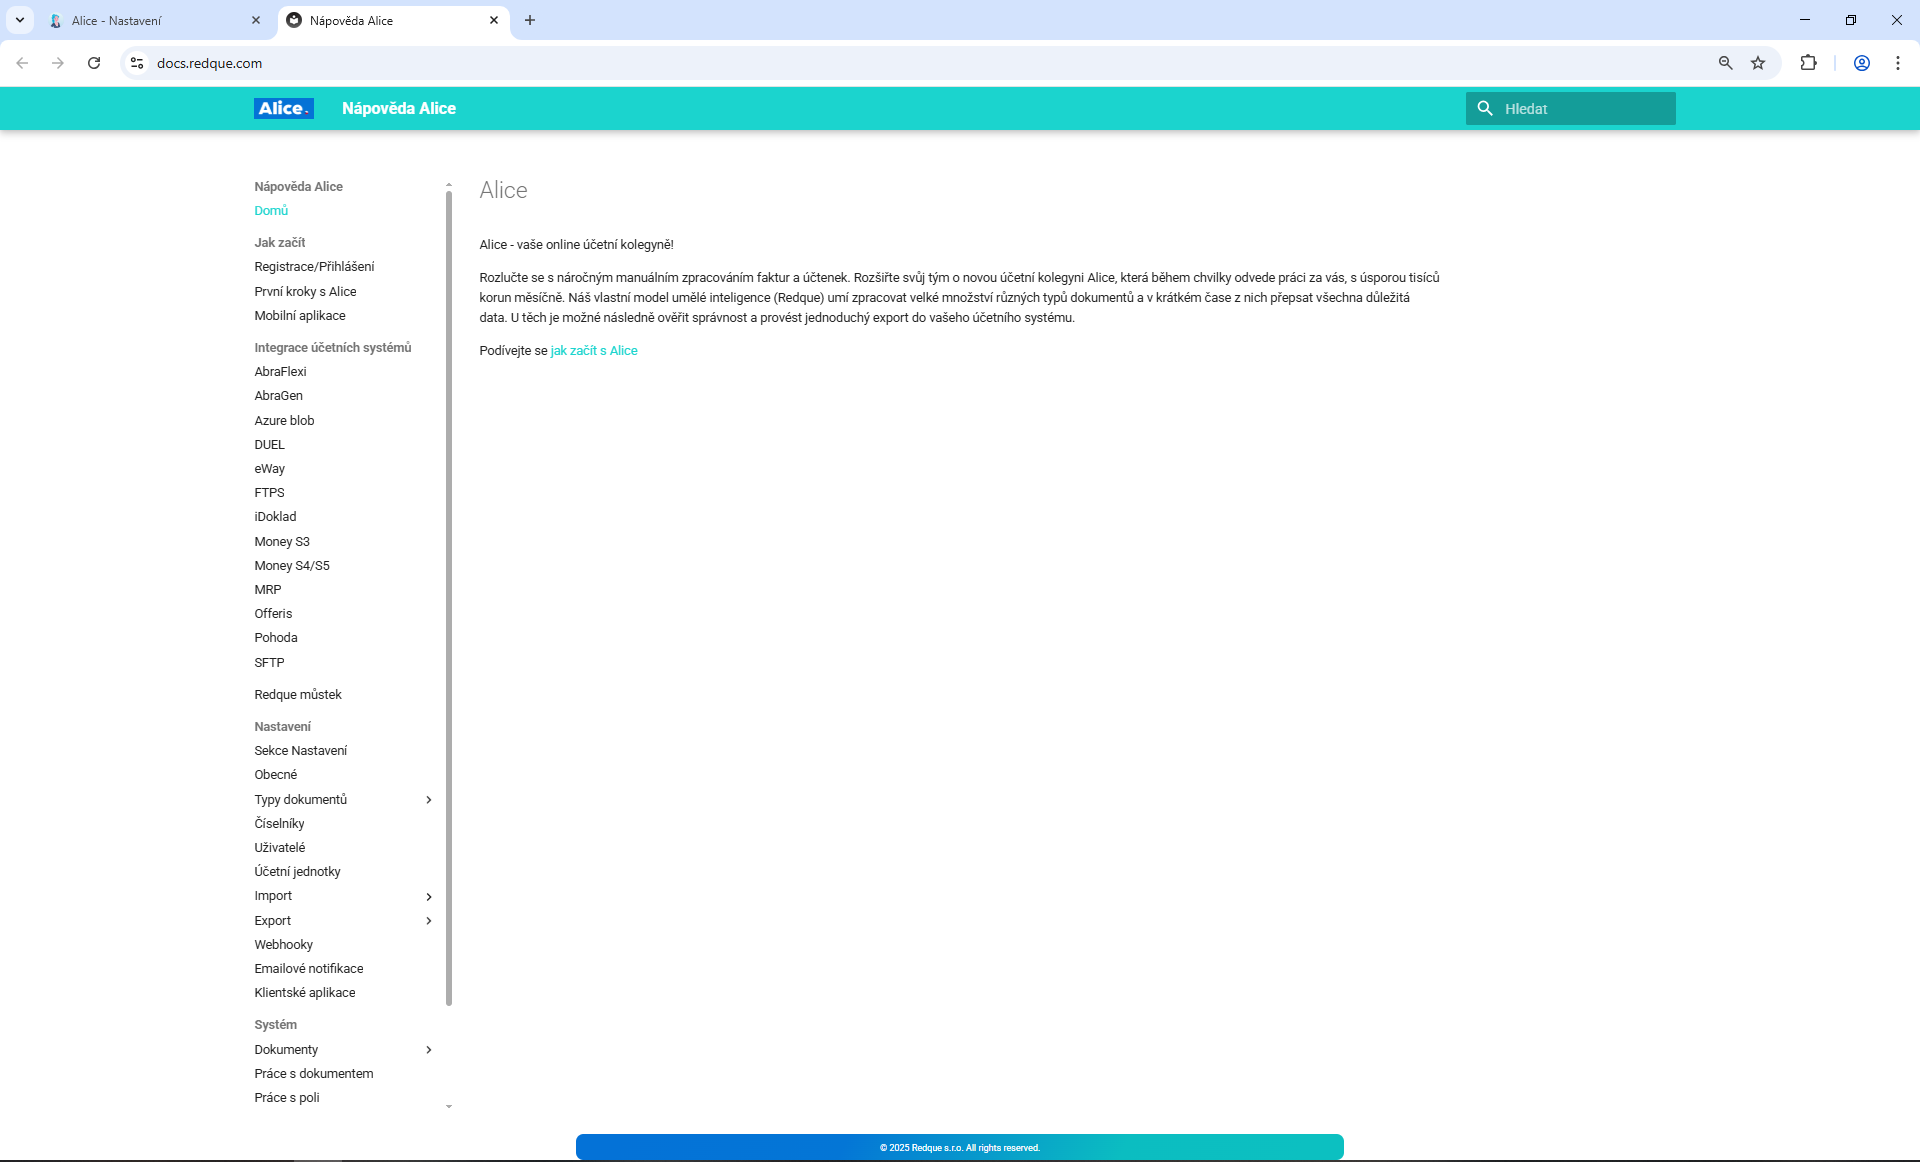Expand Typy dokumentů chevron
1920x1162 pixels.
pyautogui.click(x=429, y=800)
